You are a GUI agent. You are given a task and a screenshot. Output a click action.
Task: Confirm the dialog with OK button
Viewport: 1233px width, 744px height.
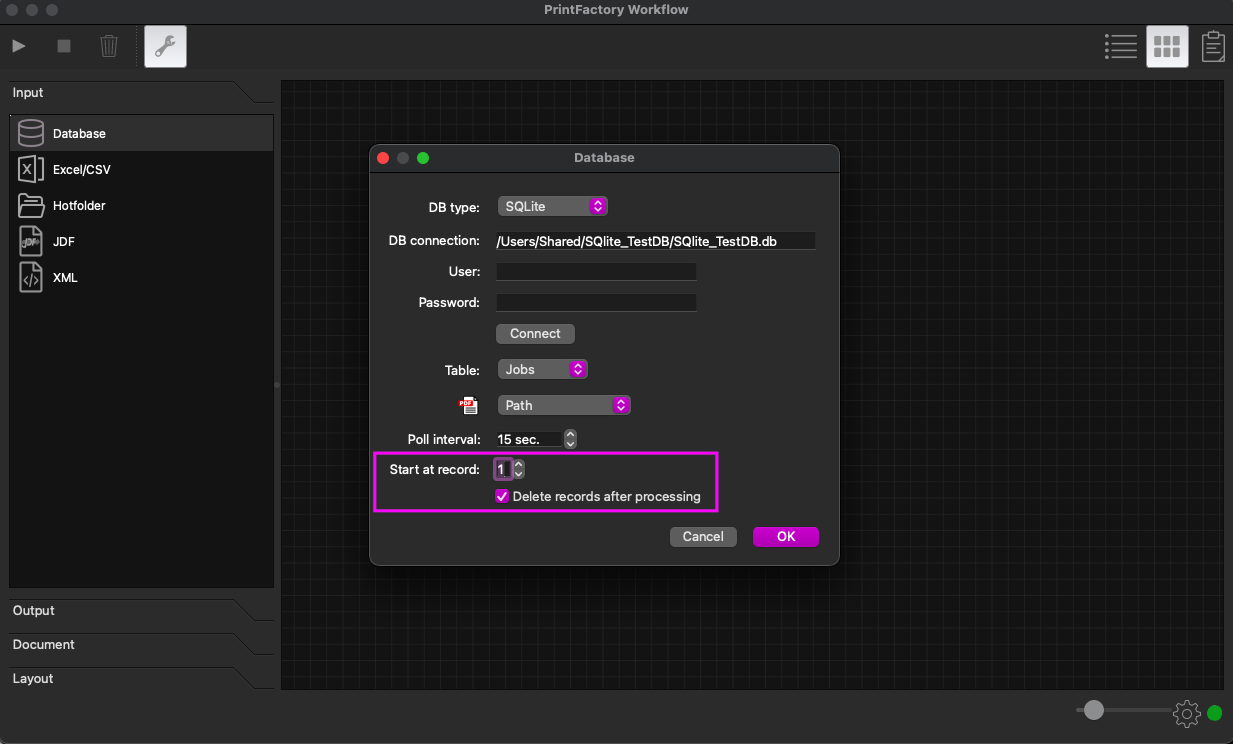coord(786,537)
